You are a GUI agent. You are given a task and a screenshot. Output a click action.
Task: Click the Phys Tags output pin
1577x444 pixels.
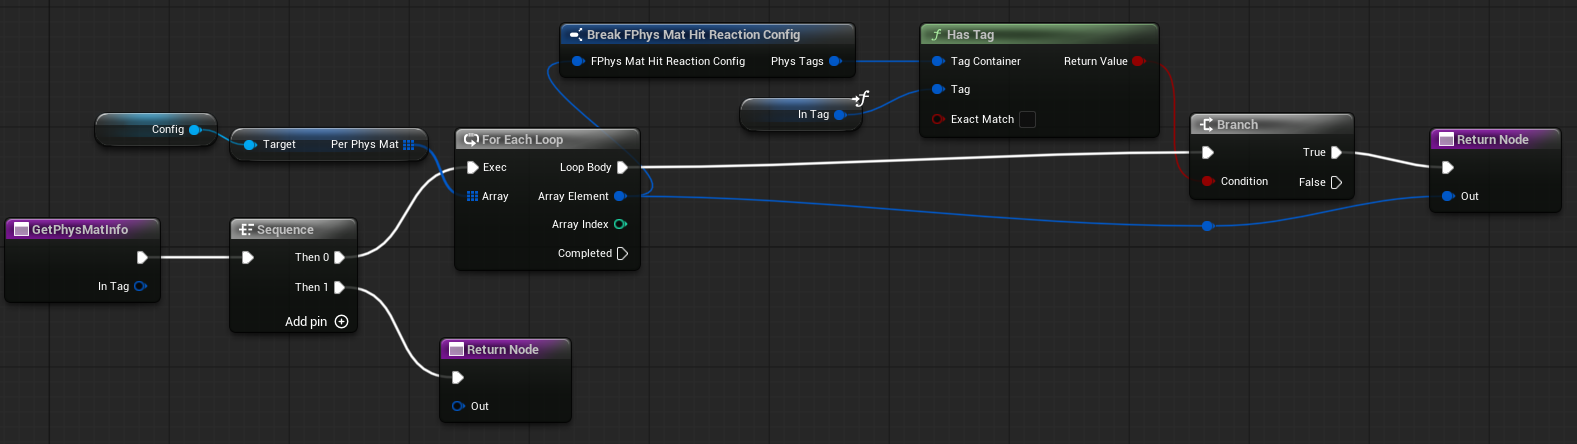835,61
